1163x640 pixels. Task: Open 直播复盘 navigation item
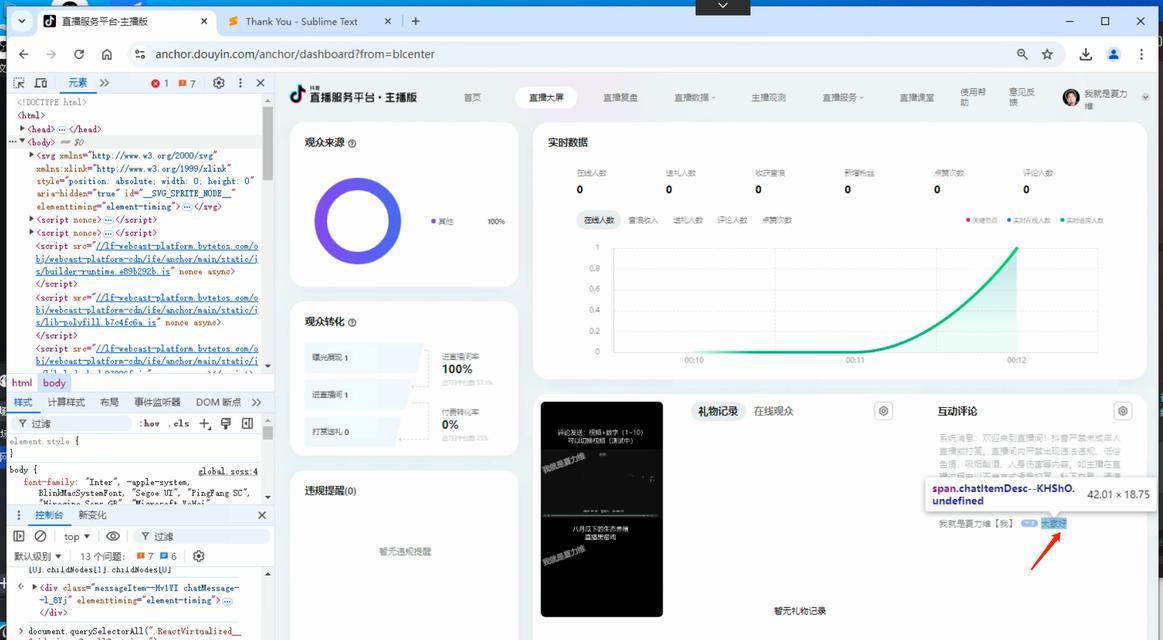(x=620, y=97)
